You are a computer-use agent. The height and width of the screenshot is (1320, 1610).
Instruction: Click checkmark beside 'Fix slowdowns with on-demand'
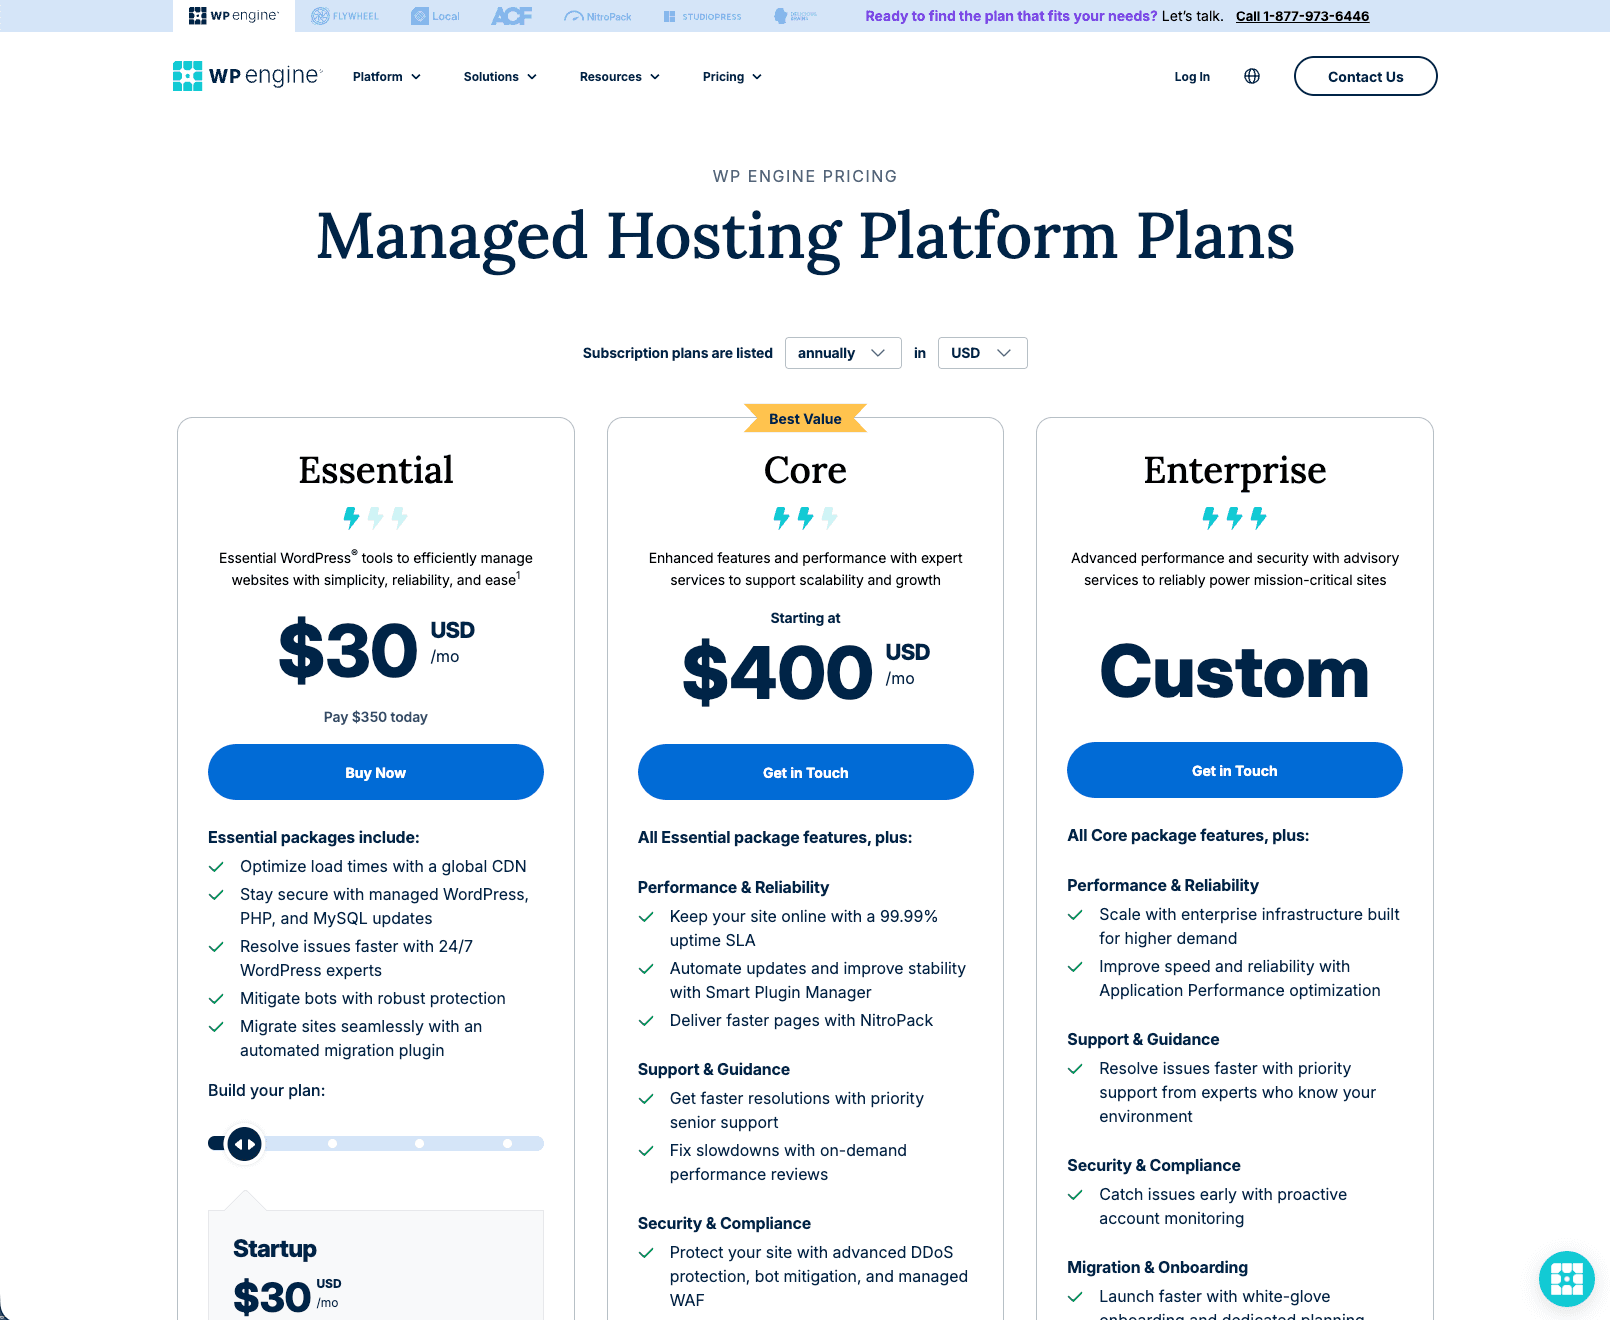pyautogui.click(x=646, y=1151)
